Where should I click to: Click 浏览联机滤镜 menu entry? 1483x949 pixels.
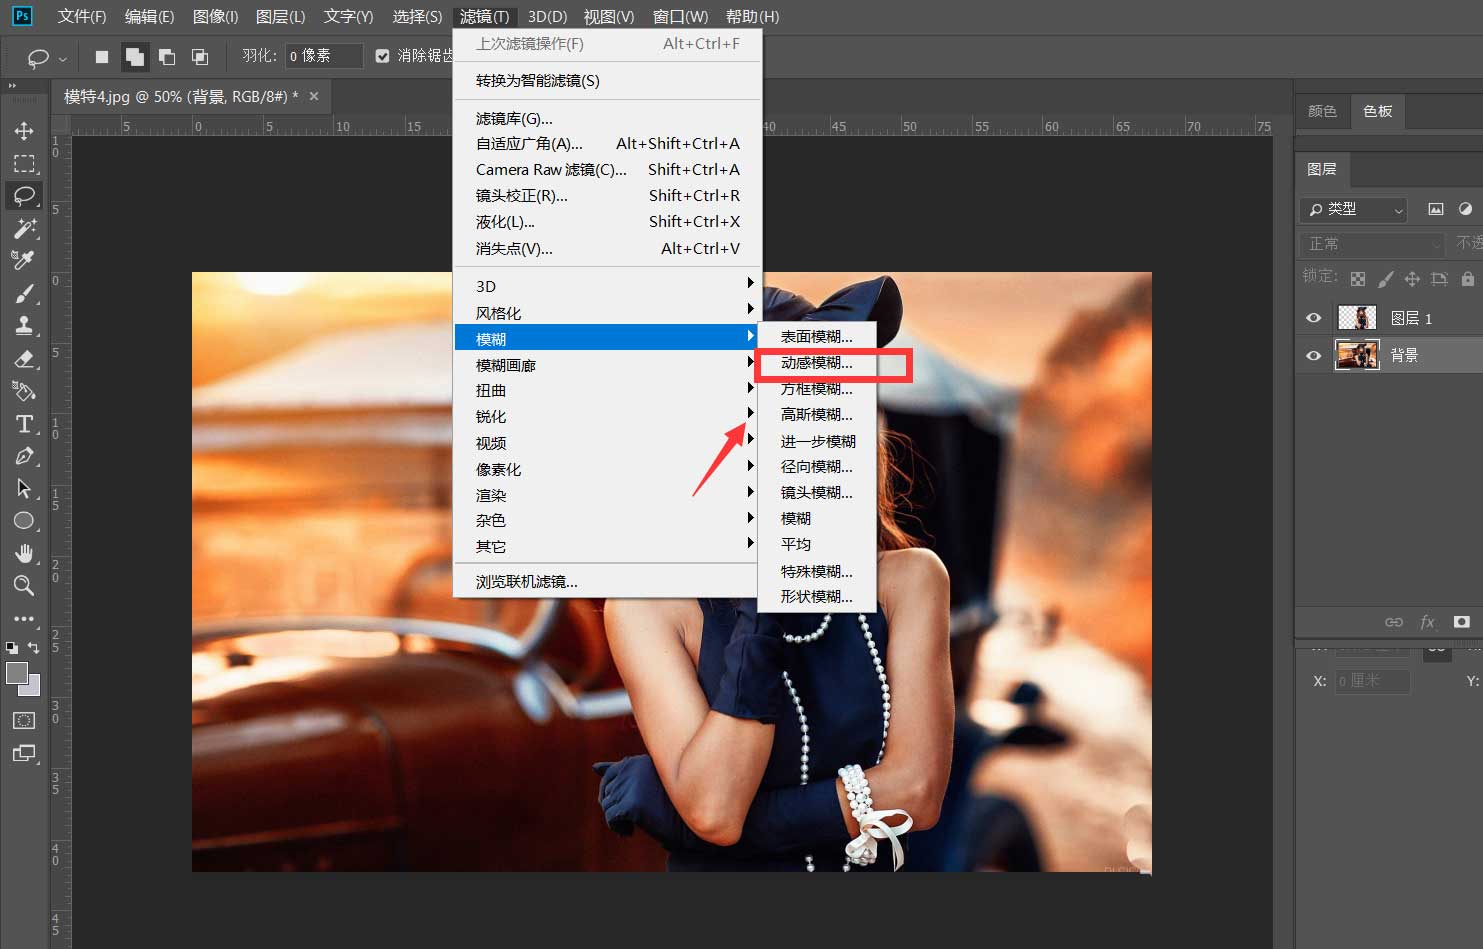[x=608, y=581]
